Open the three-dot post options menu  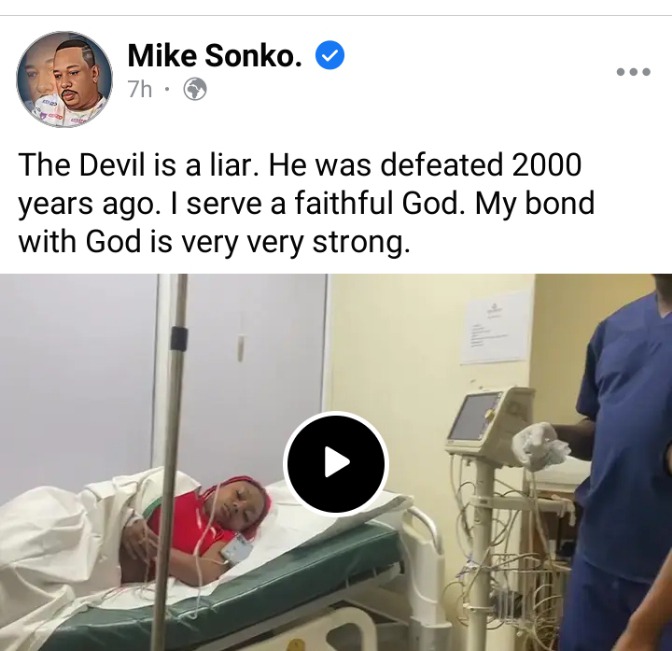tap(633, 72)
